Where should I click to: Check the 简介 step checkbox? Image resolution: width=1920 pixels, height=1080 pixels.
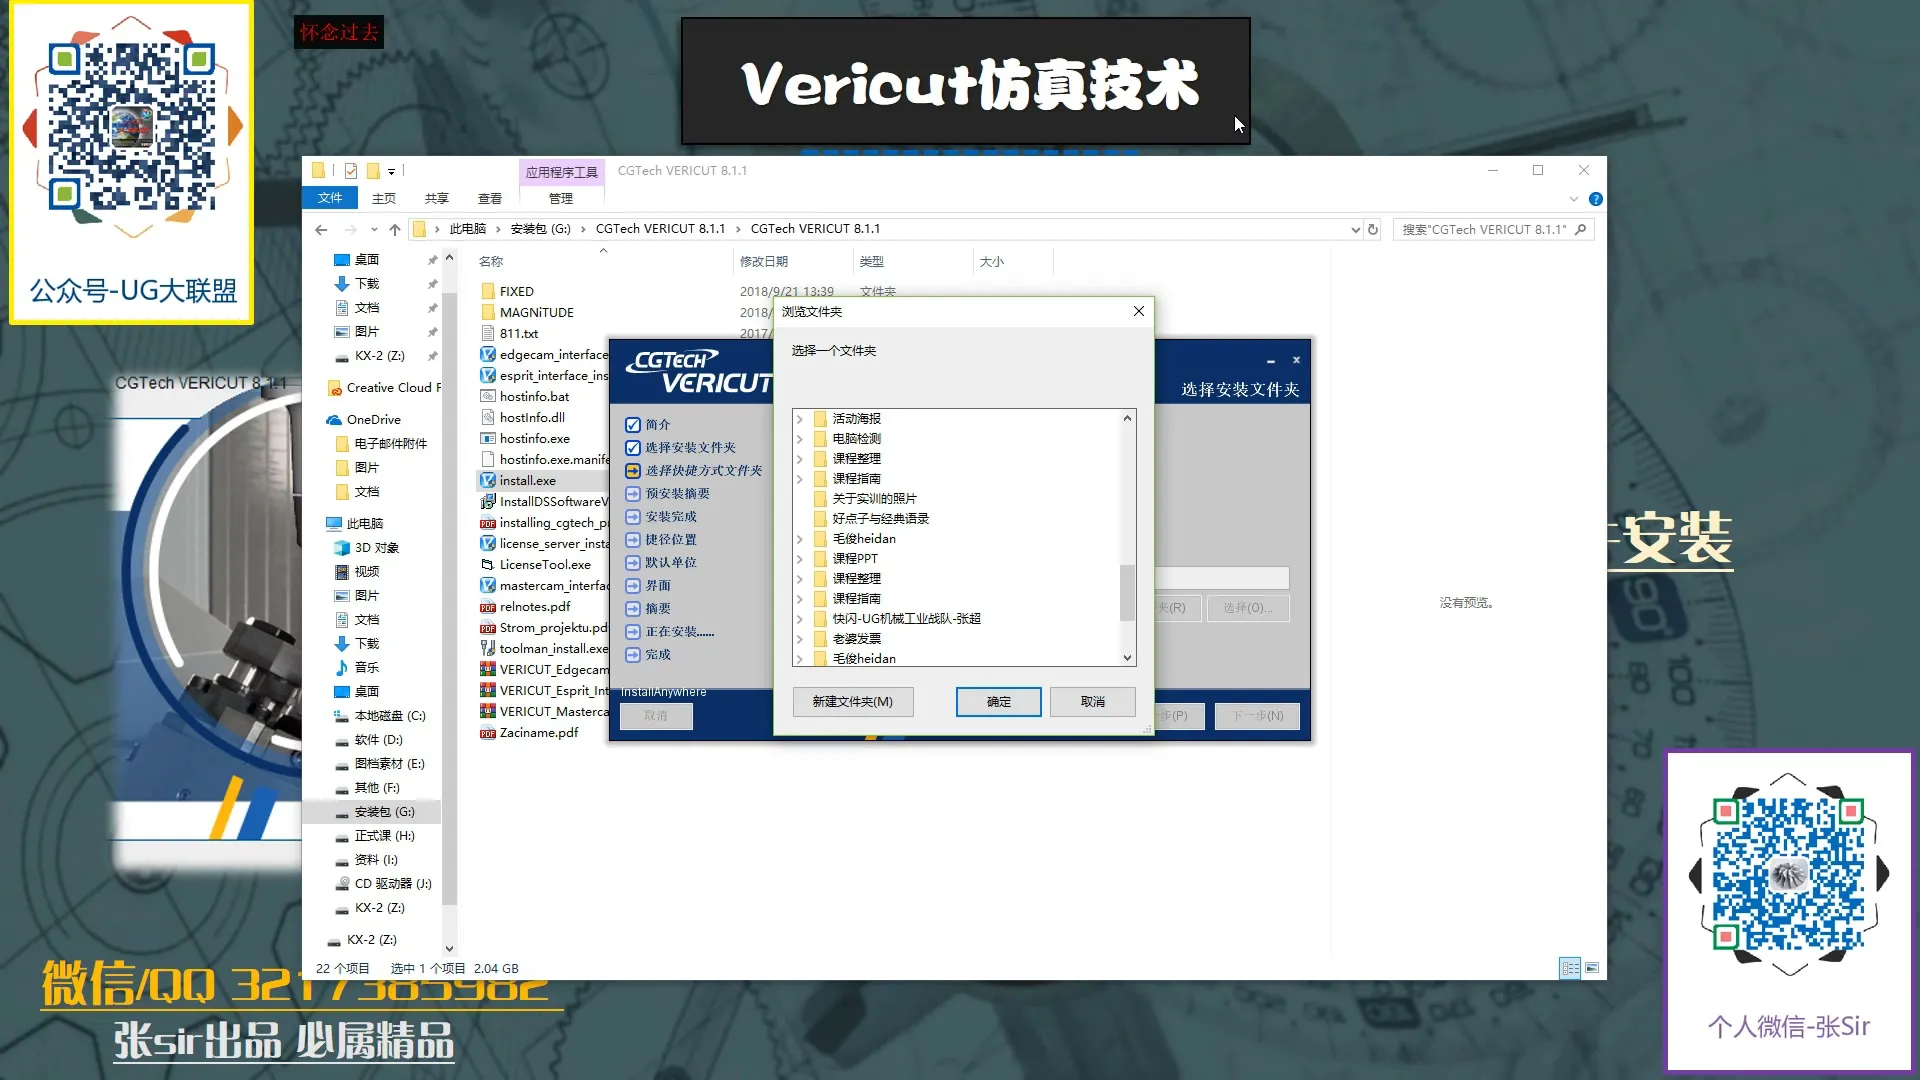(633, 424)
